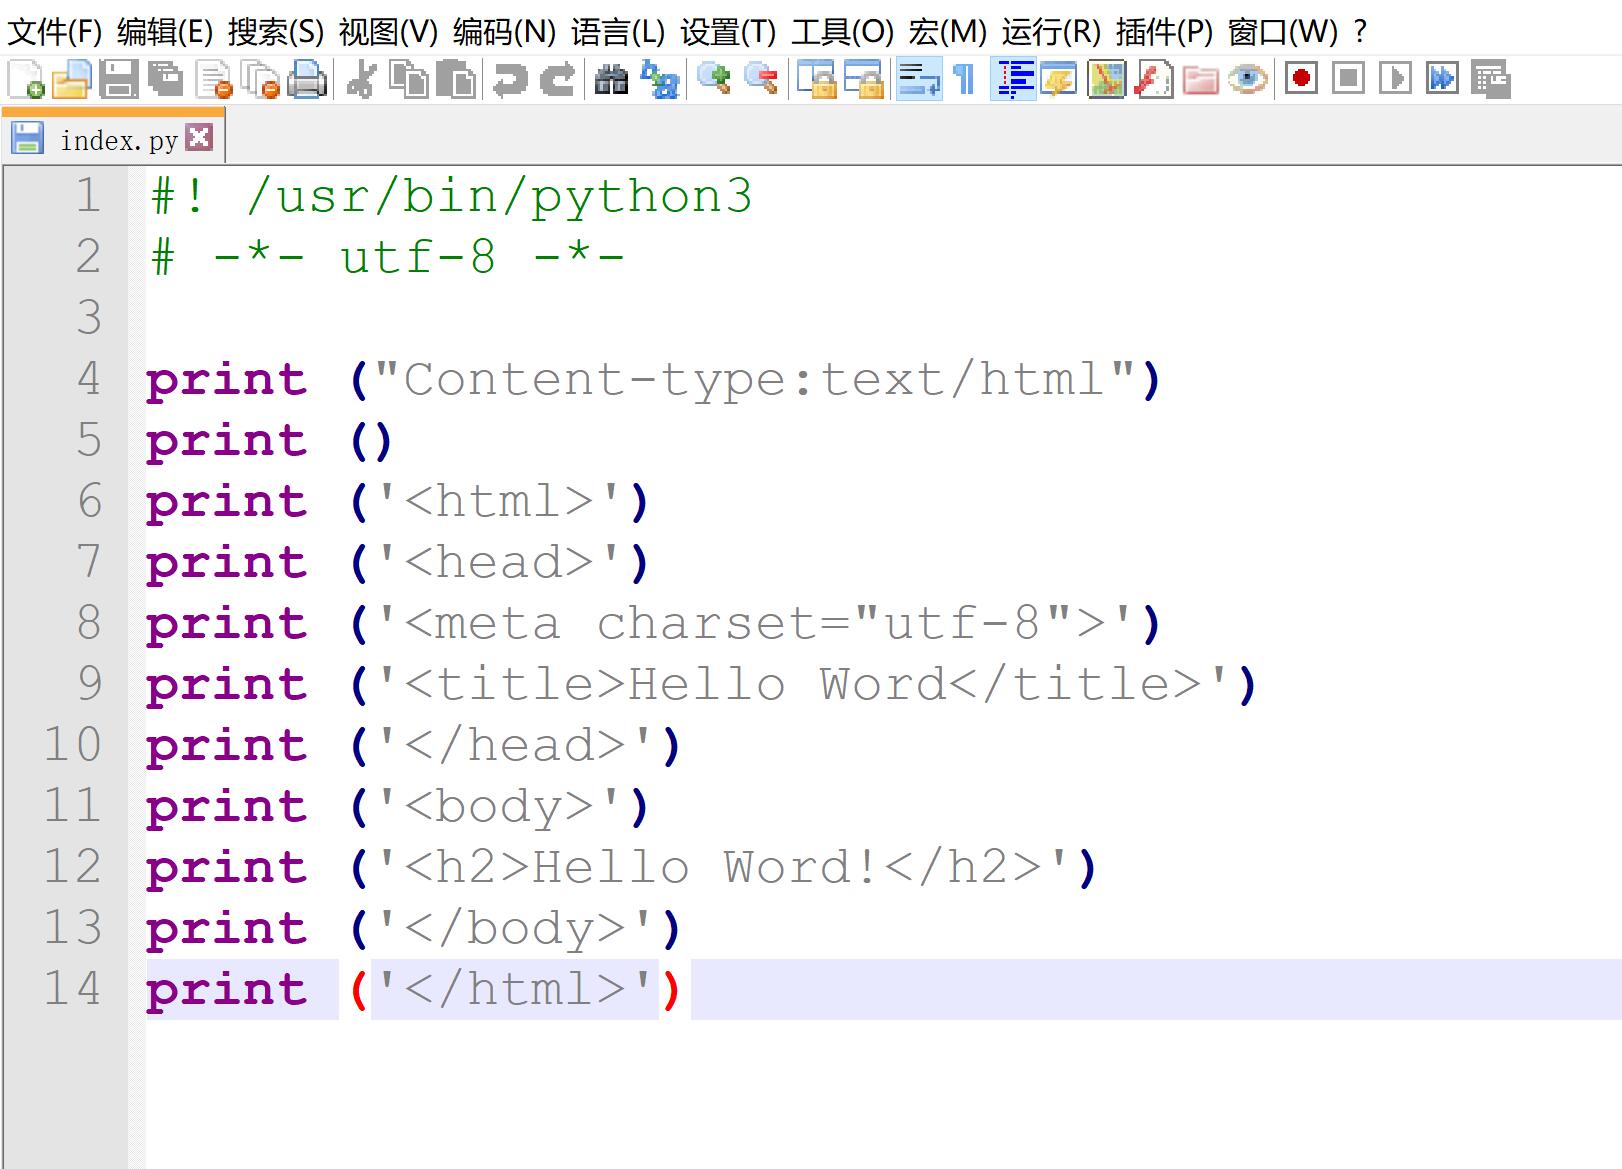
Task: Toggle show all characters
Action: click(962, 80)
